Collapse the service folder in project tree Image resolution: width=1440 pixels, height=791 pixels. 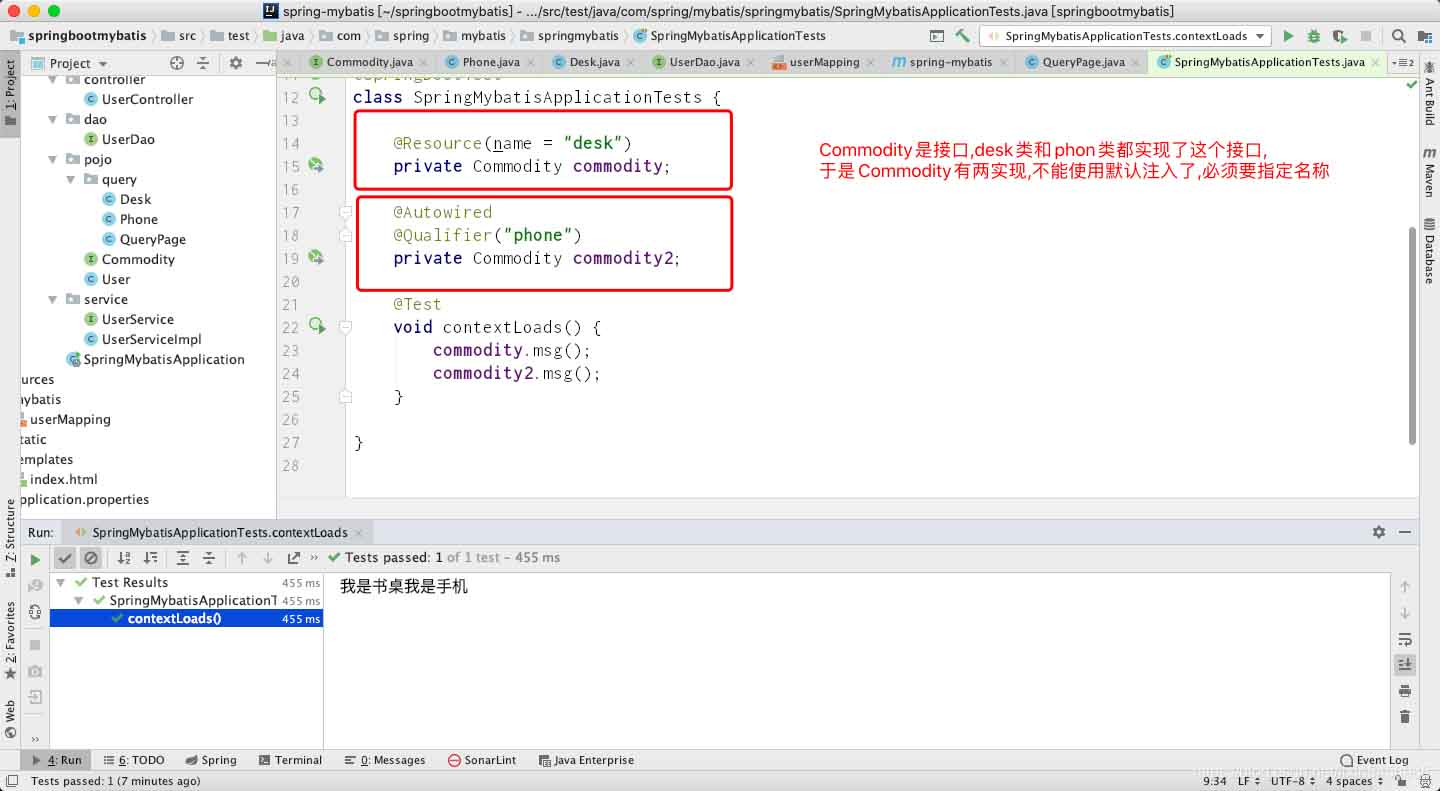coord(54,299)
